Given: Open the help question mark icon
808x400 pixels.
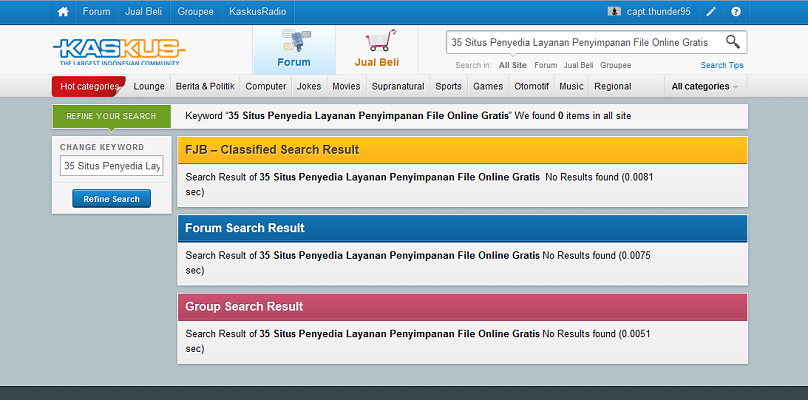Looking at the screenshot, I should pyautogui.click(x=736, y=12).
